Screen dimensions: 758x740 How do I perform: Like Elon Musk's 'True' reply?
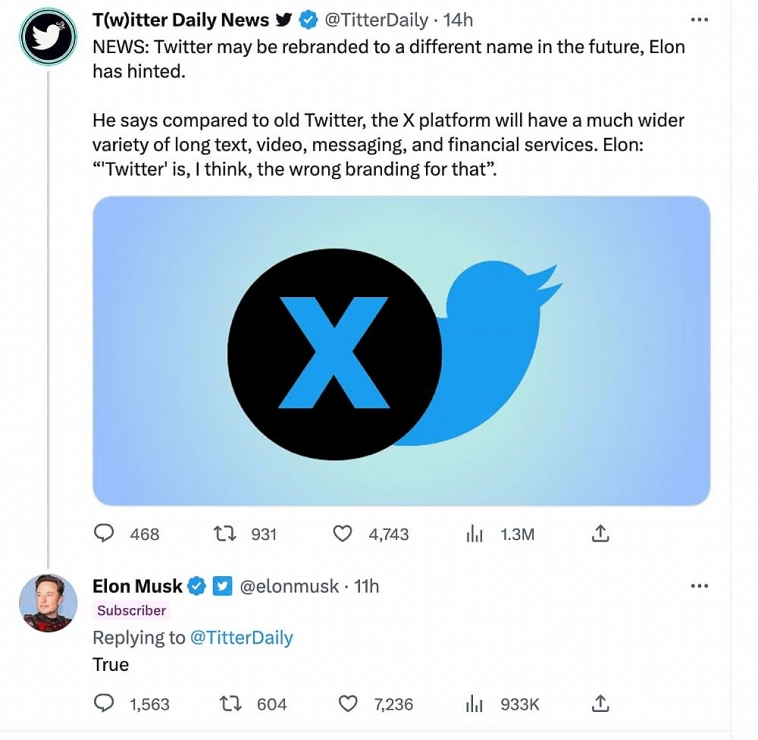pos(348,704)
